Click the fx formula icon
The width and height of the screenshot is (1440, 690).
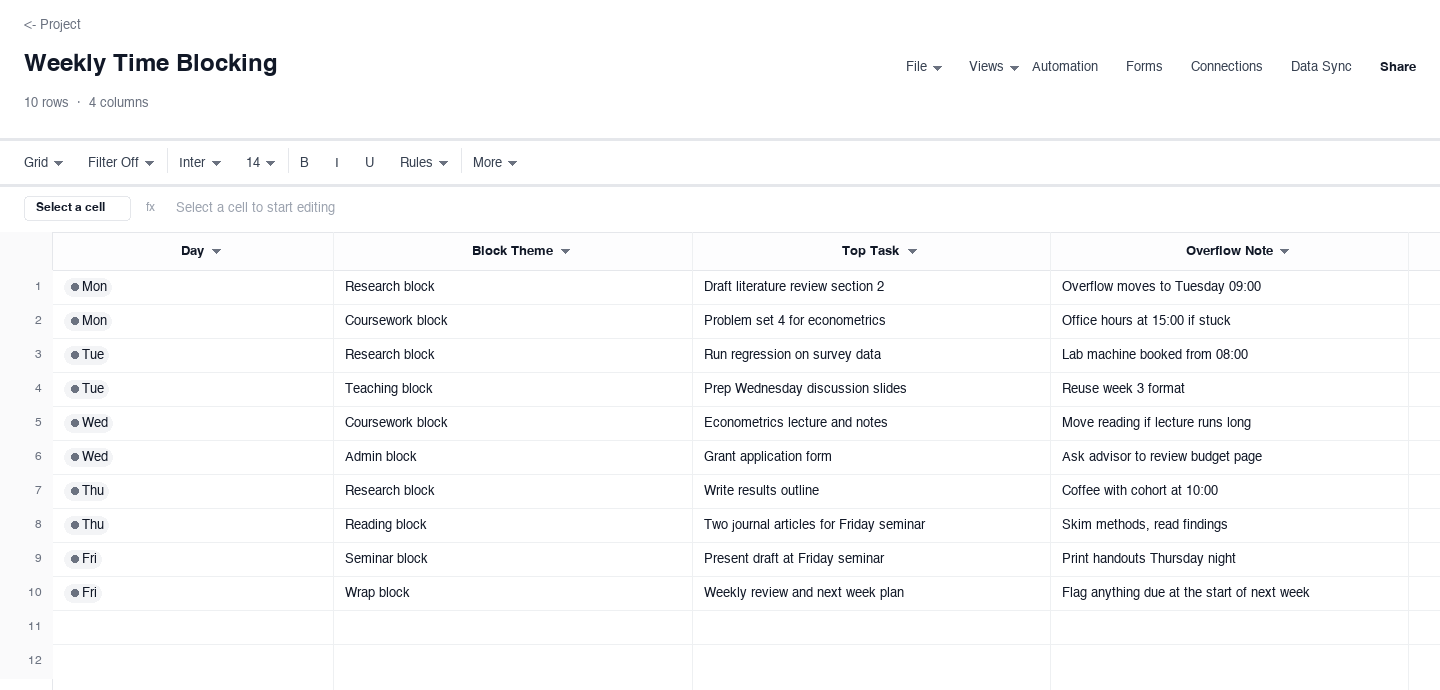(151, 208)
